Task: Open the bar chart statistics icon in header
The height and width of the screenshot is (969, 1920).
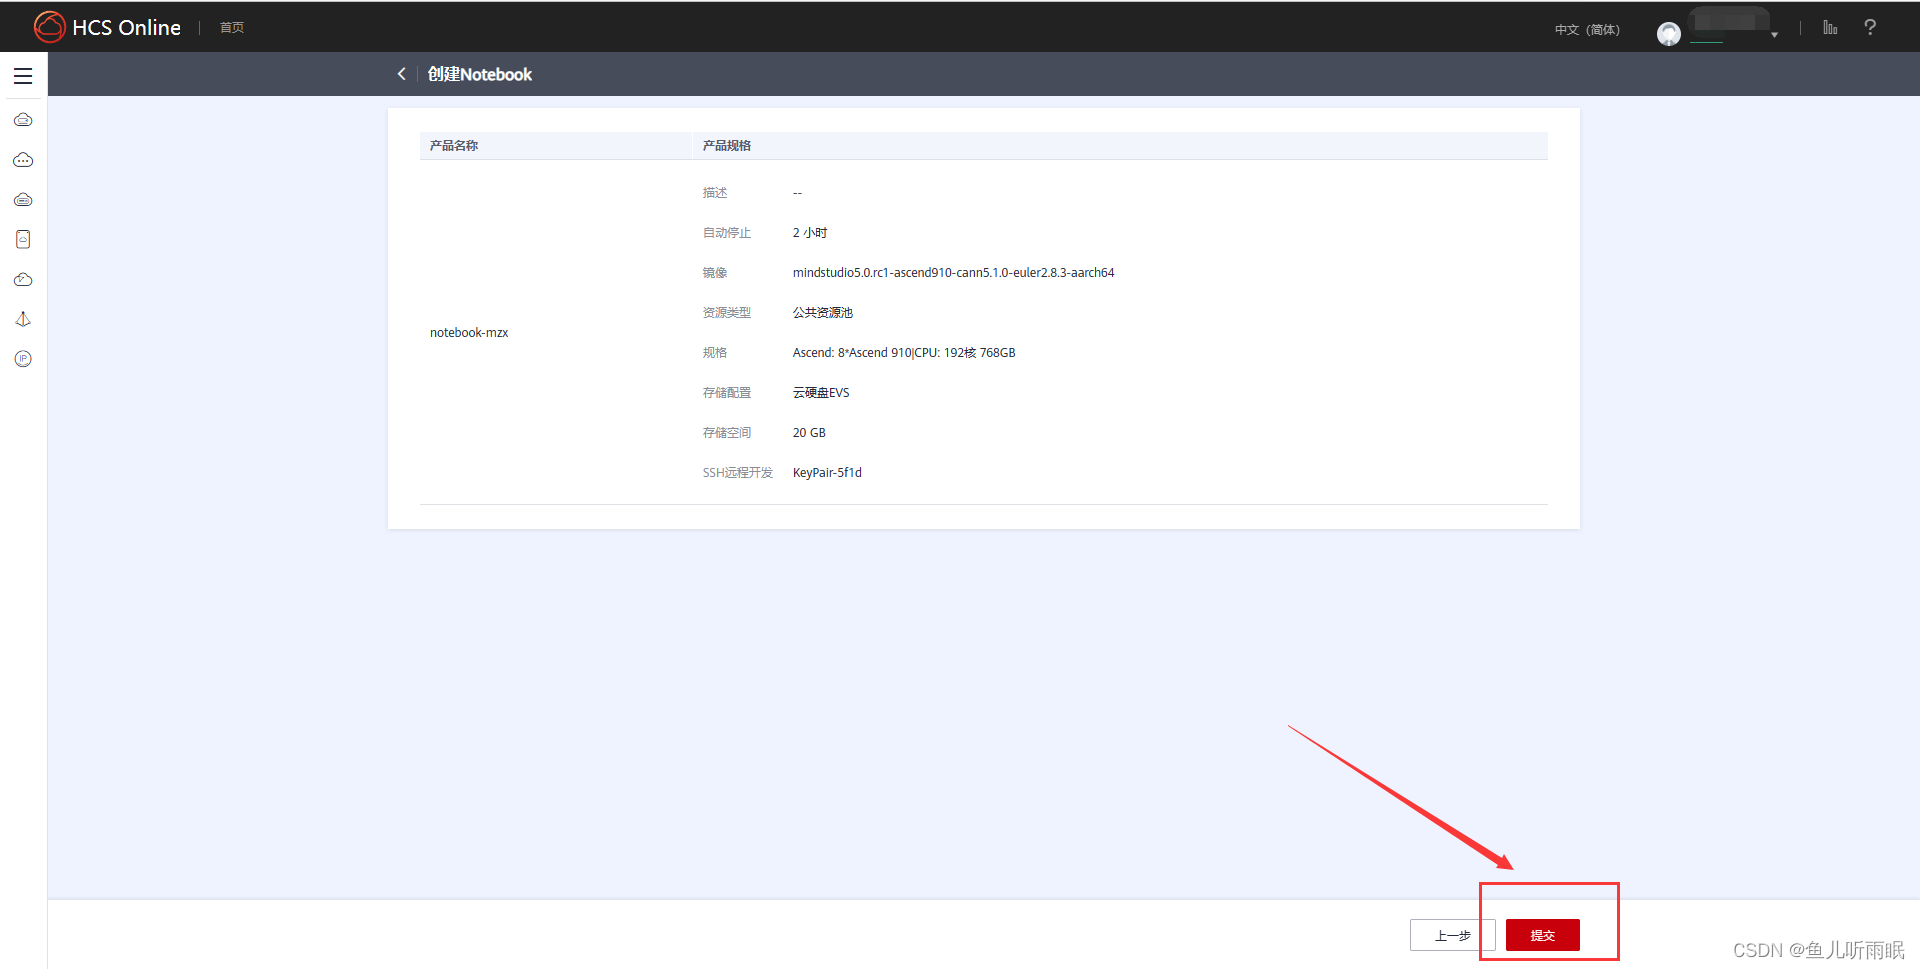Action: (1830, 27)
